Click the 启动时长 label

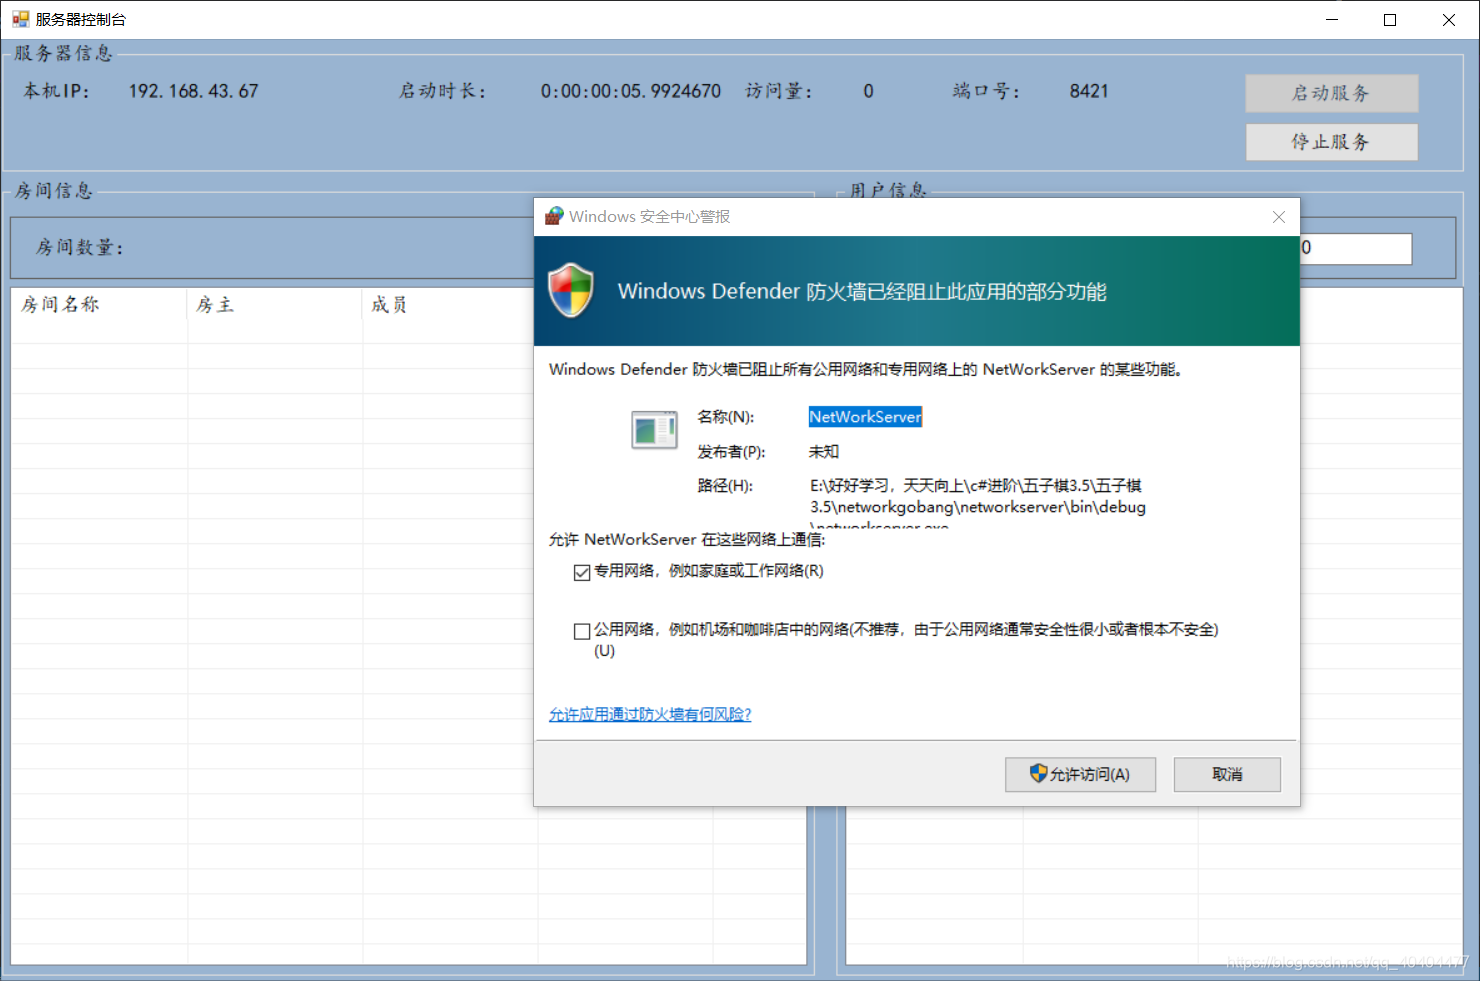tap(442, 91)
